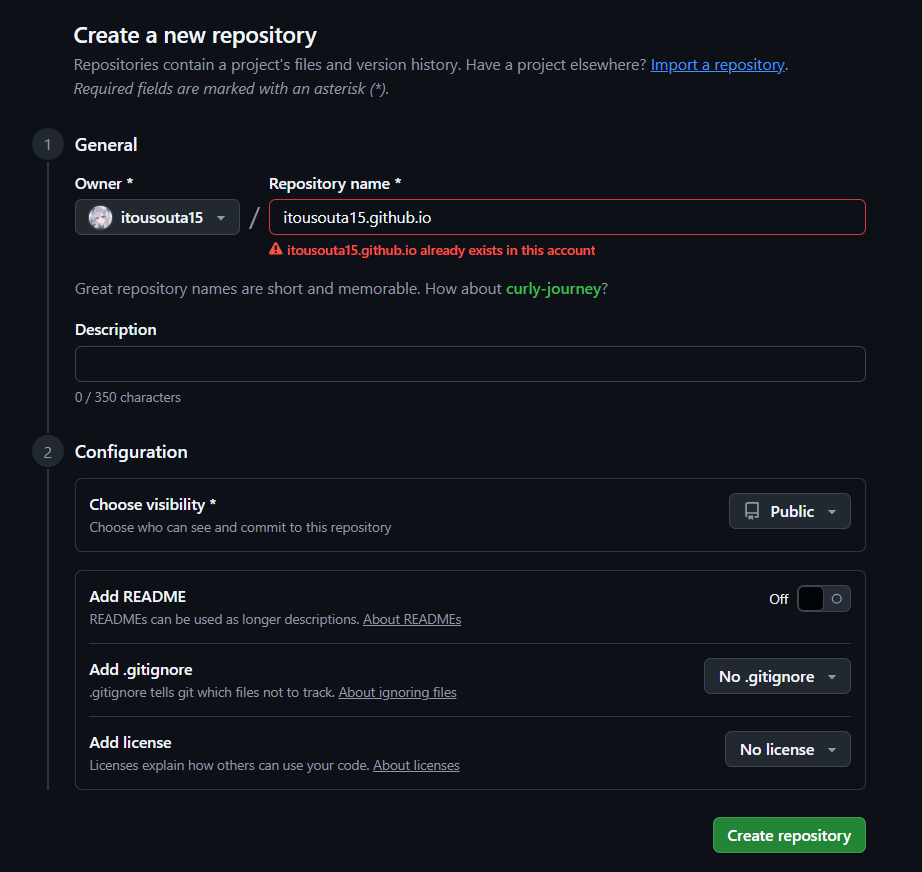The image size is (922, 872).
Task: Click the owner avatar icon
Action: 100,217
